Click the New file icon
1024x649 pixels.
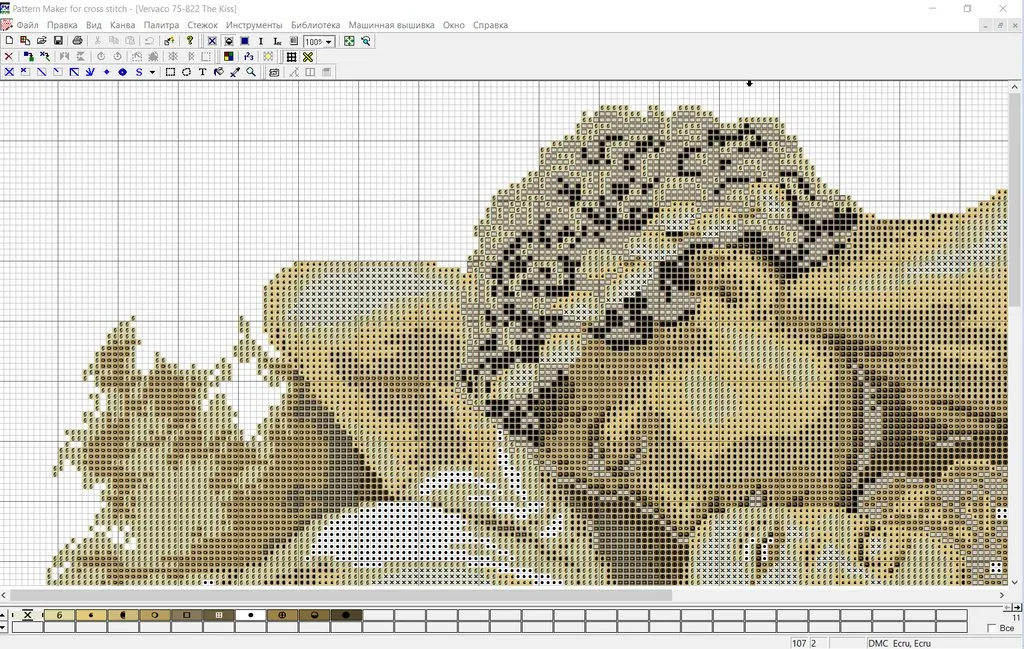click(9, 41)
